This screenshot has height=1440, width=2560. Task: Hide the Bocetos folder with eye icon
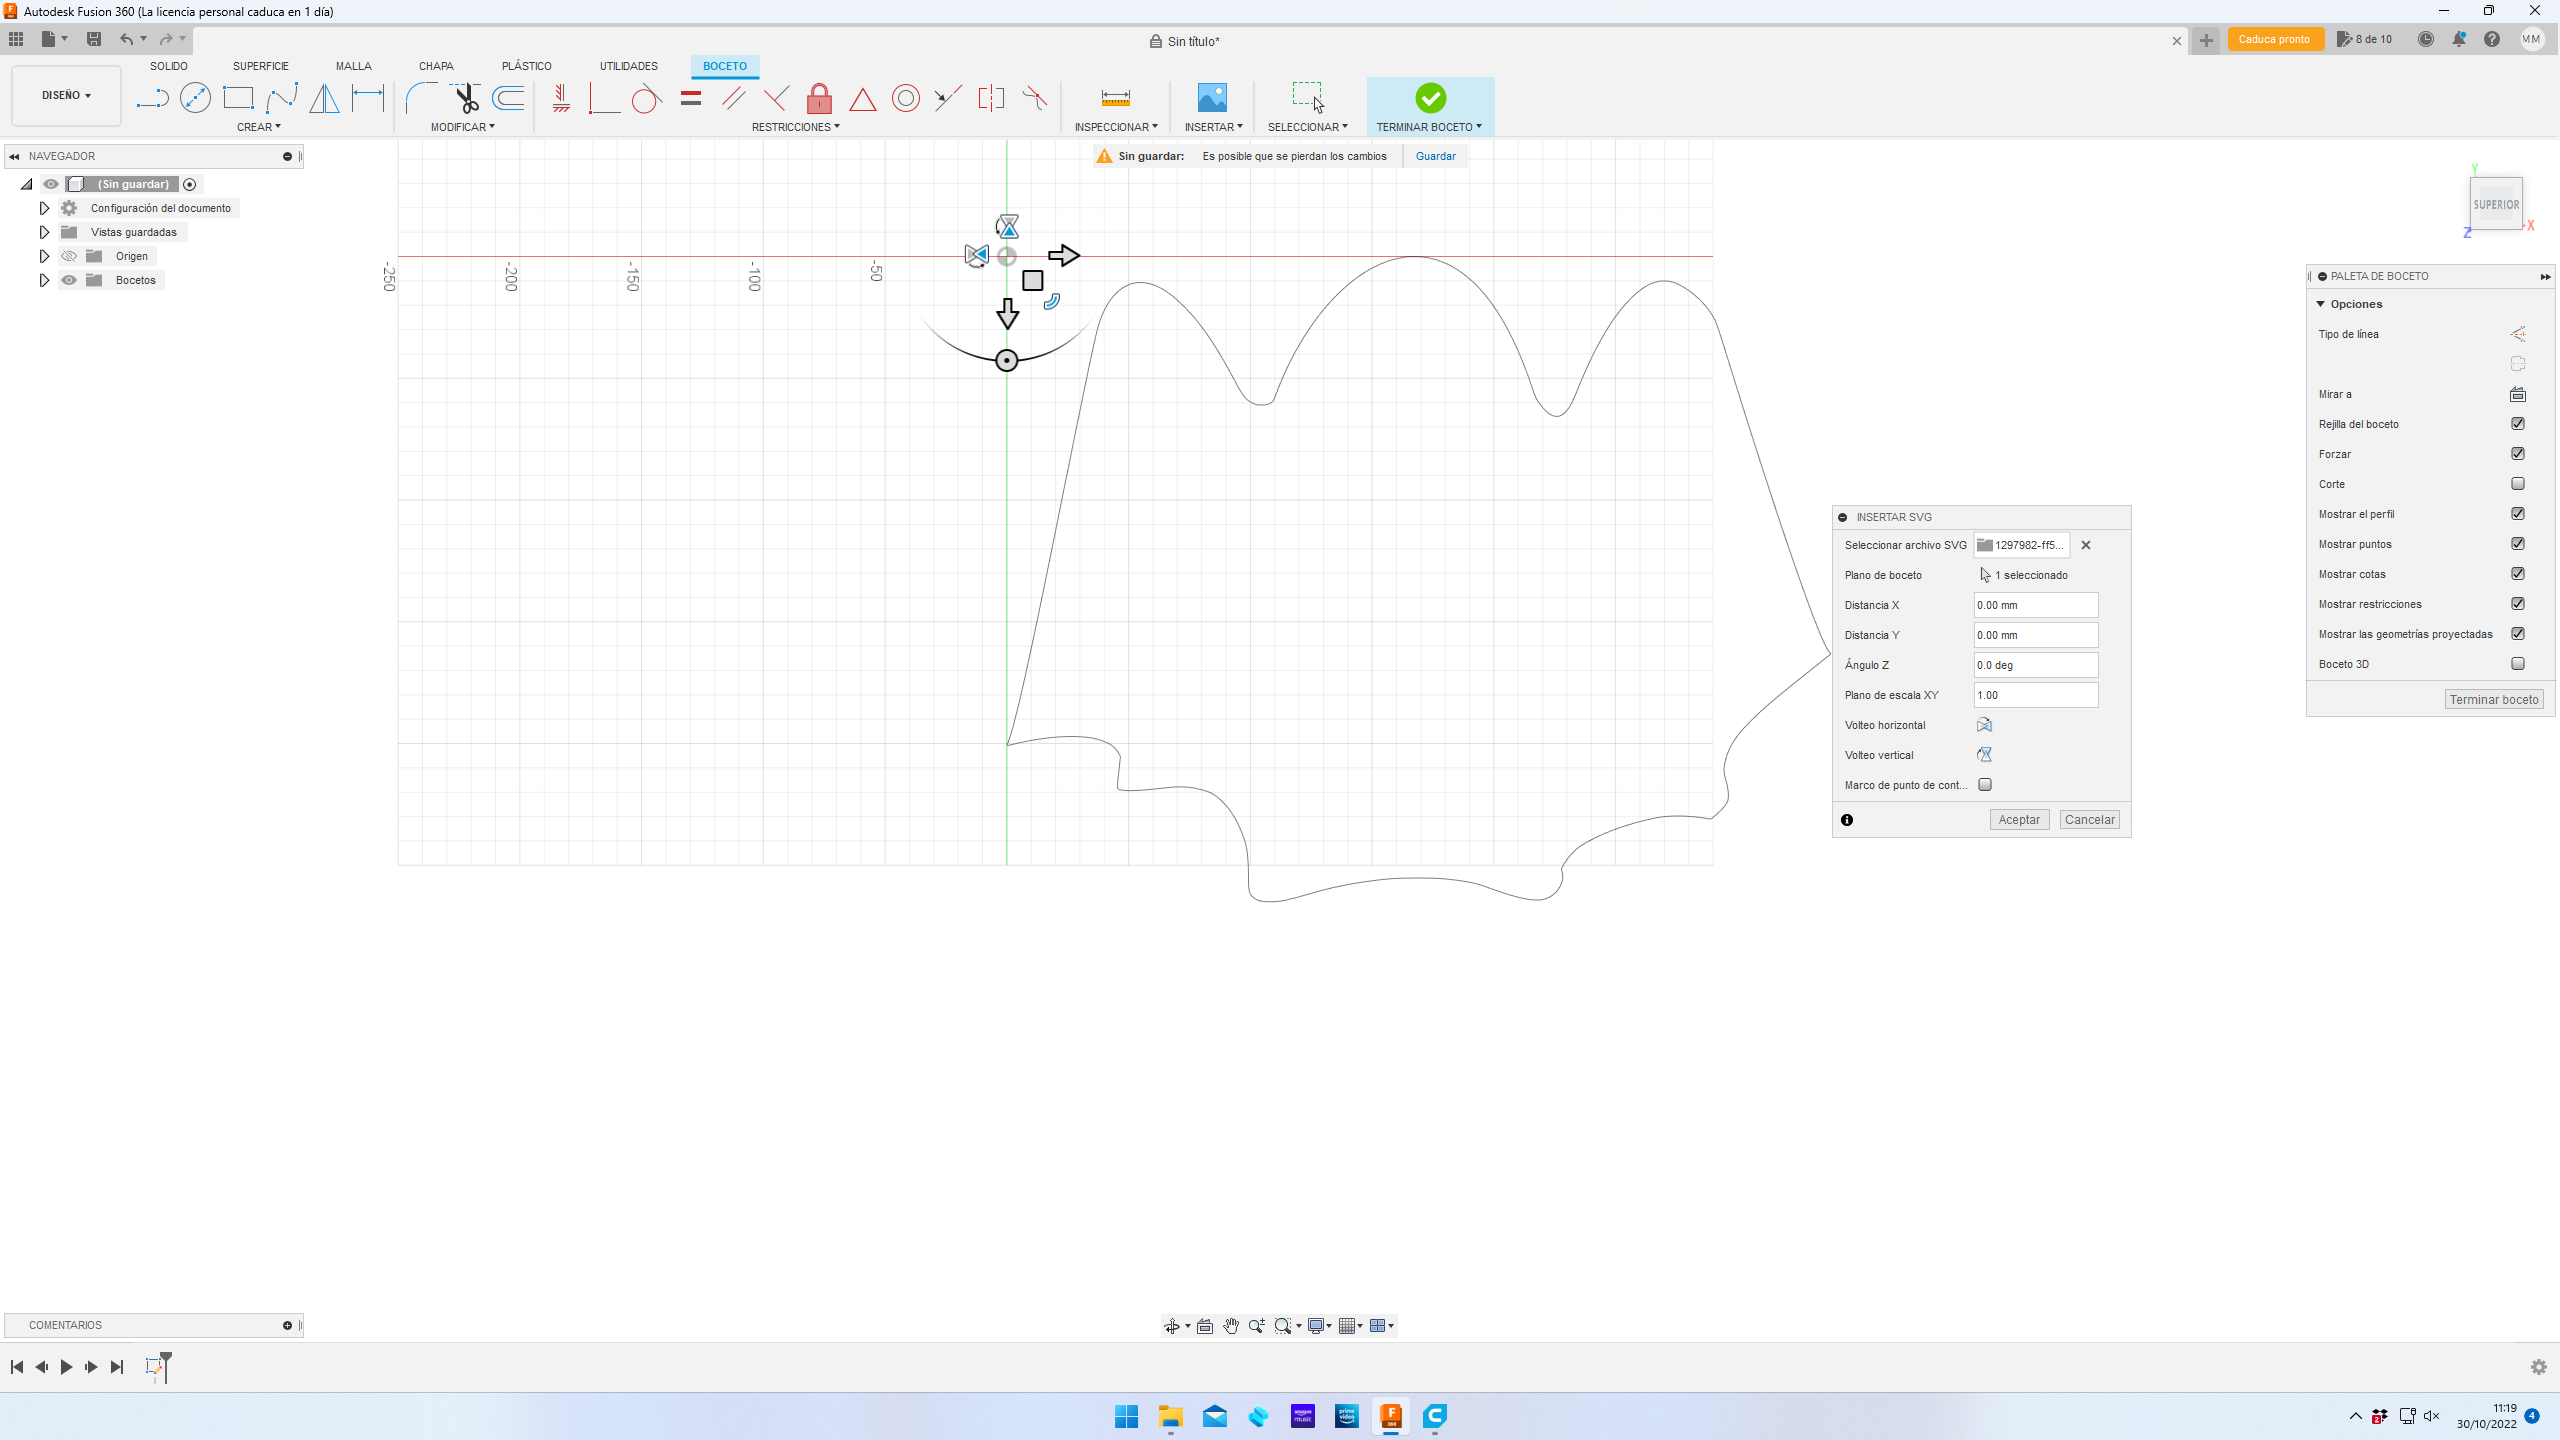pos(69,280)
